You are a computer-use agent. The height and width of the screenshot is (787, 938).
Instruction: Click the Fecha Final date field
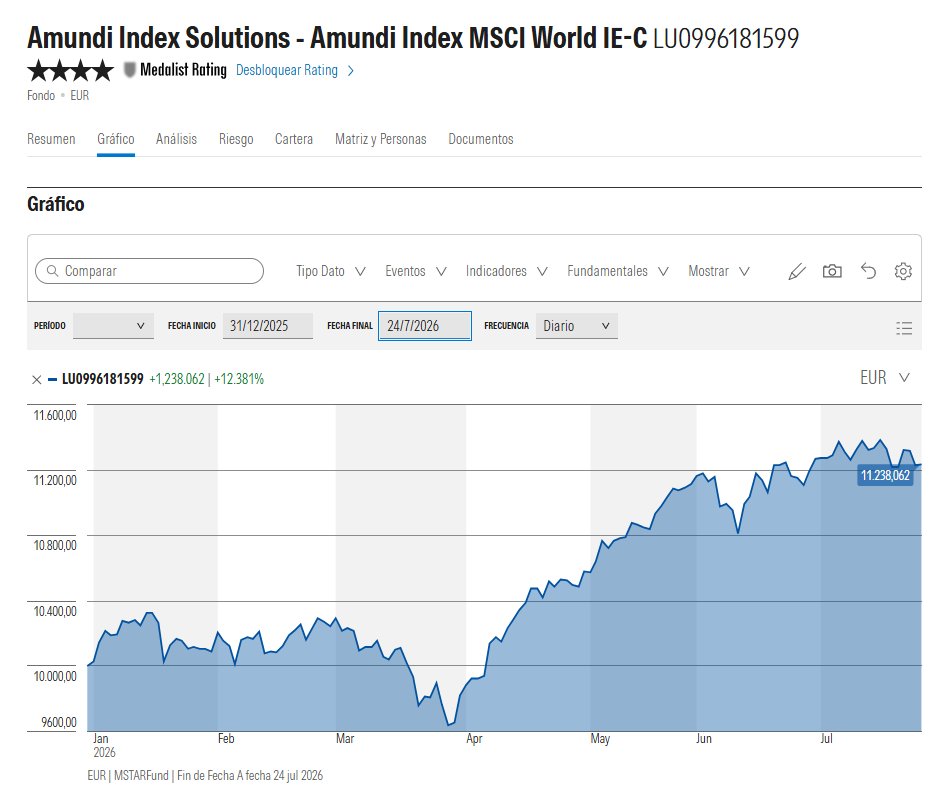point(425,326)
